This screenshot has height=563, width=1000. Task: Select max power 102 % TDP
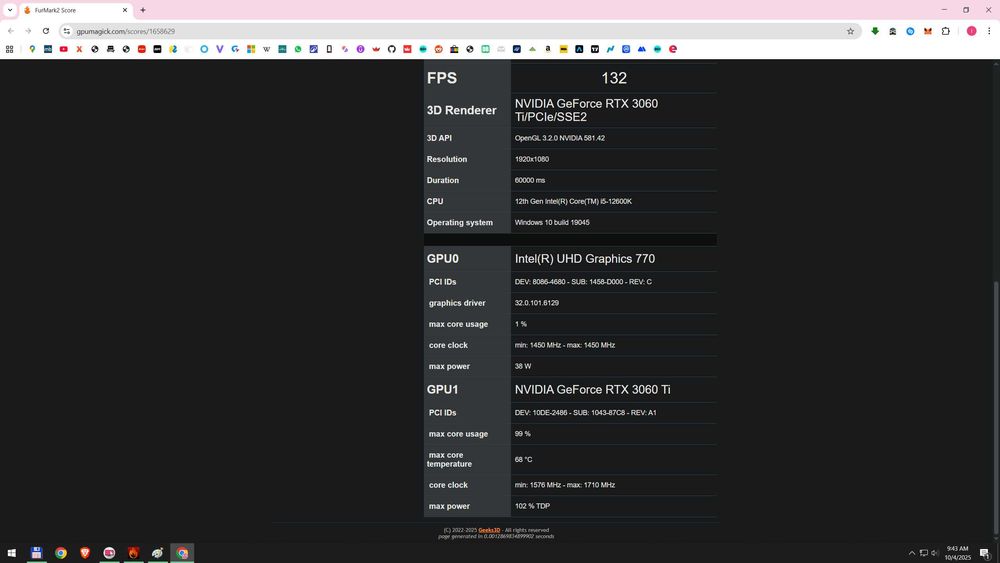[x=532, y=506]
